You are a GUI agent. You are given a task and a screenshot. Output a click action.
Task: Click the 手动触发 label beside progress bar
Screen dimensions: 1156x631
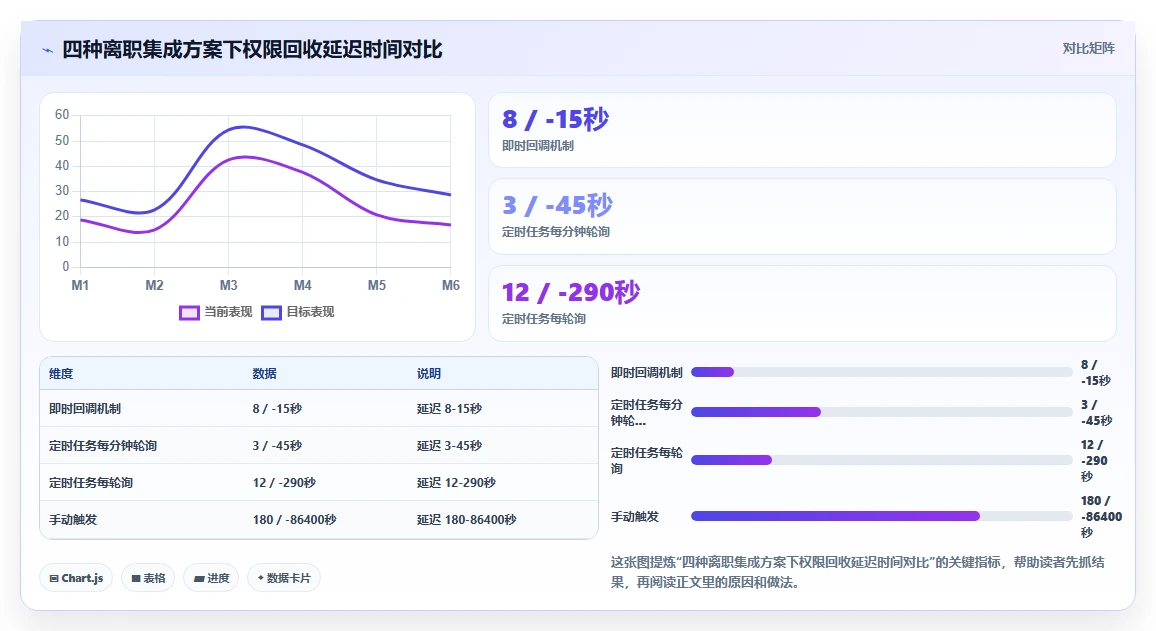tap(635, 516)
